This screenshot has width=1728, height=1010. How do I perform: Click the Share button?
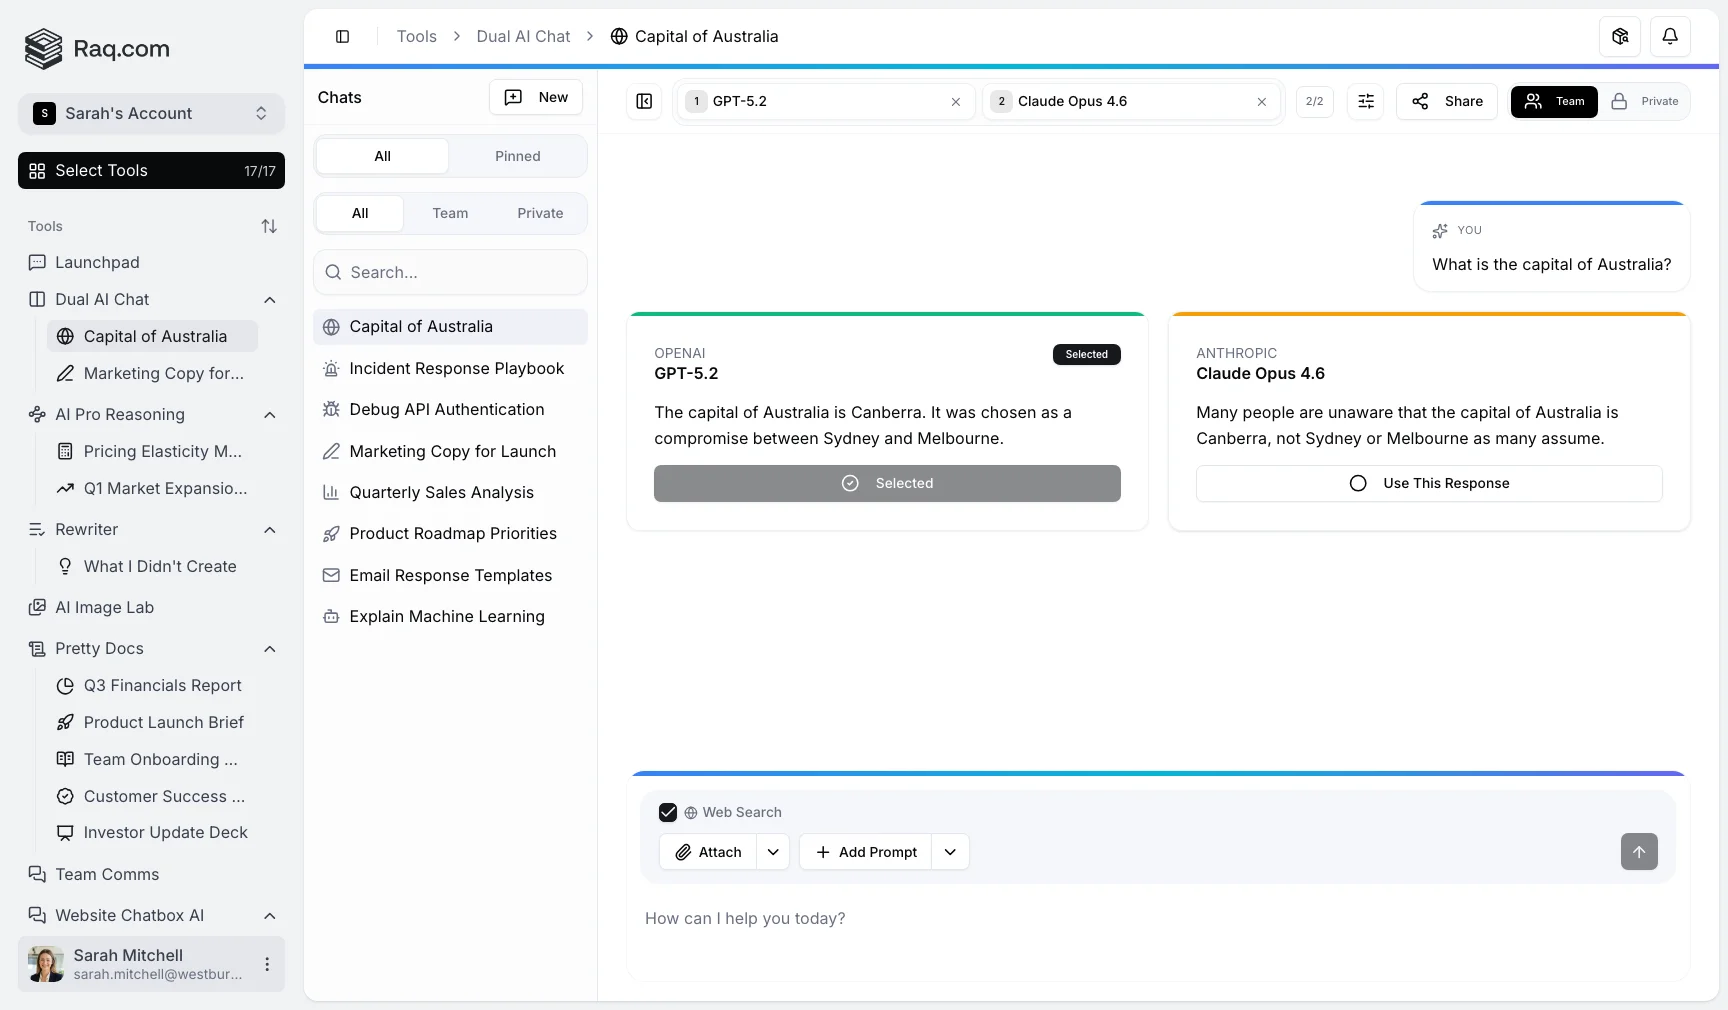point(1446,101)
